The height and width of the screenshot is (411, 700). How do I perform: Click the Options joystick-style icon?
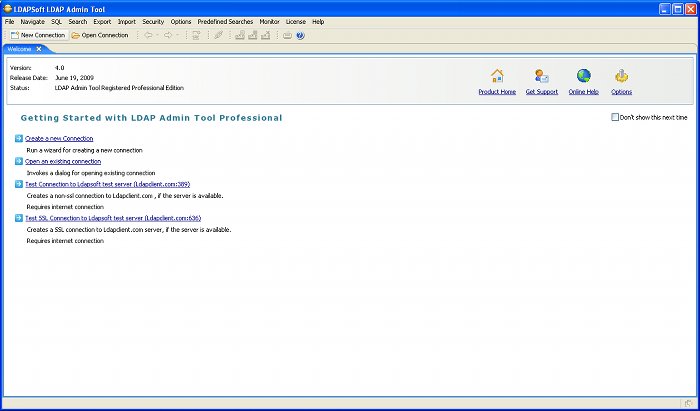pyautogui.click(x=621, y=76)
